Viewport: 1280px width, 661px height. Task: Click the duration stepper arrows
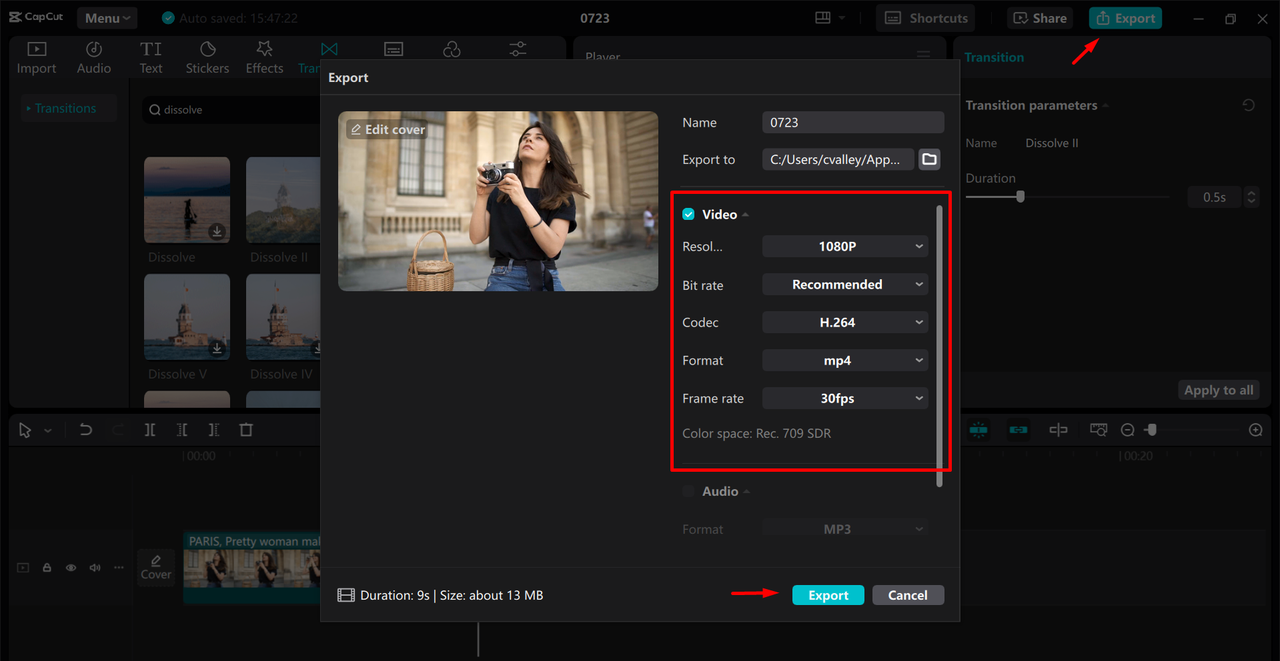click(1251, 197)
